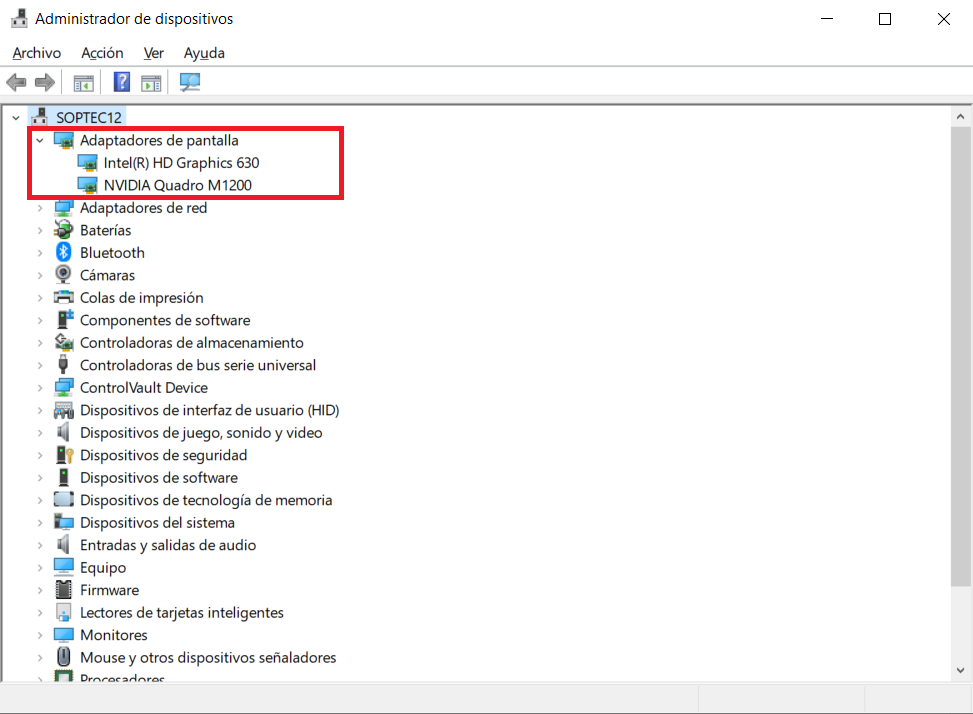Viewport: 973px width, 714px height.
Task: Expand the Firmware chevron
Action: click(x=40, y=590)
